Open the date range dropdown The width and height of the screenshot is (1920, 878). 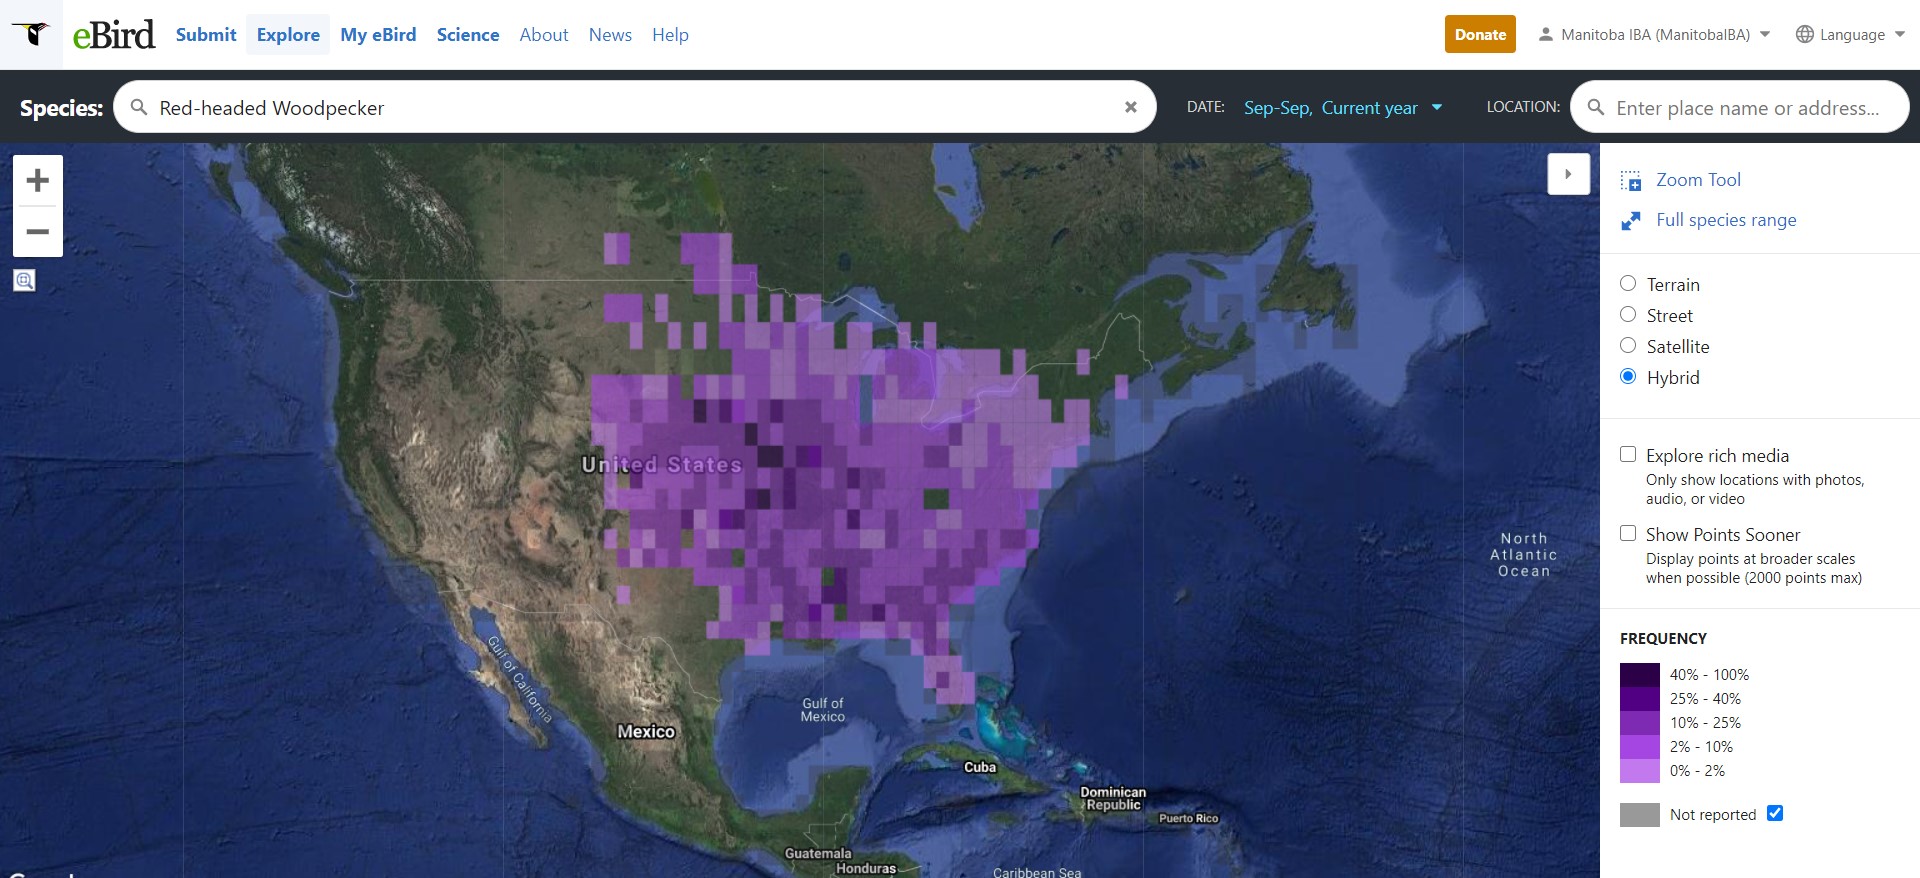(x=1342, y=108)
